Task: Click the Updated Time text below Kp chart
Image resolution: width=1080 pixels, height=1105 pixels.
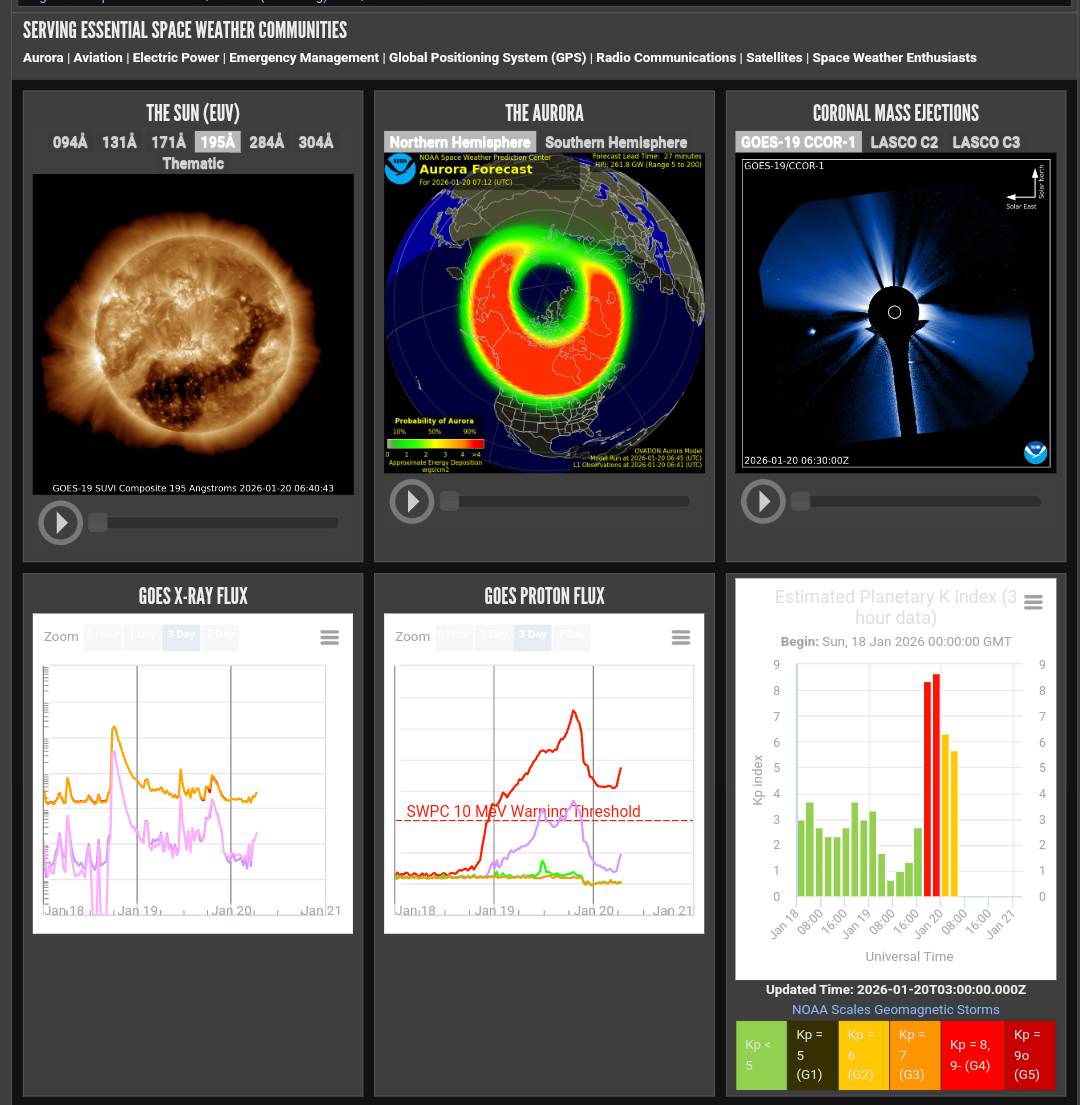Action: point(895,989)
